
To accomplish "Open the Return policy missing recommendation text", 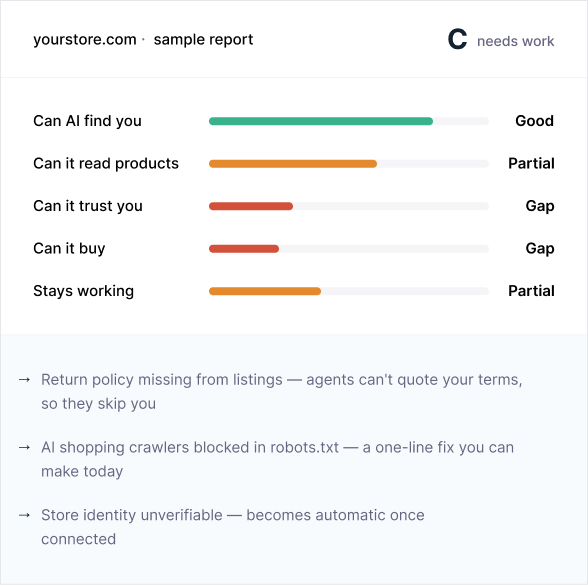I will coord(282,392).
